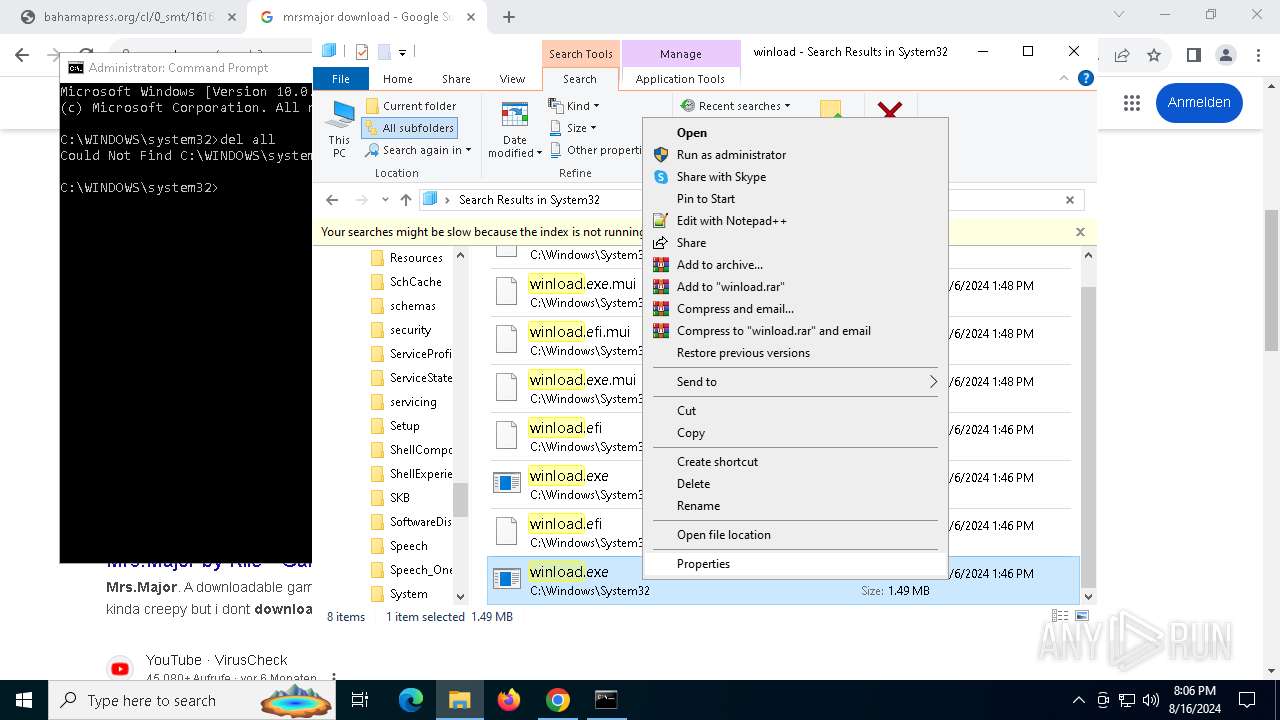Select Current folder search location
The width and height of the screenshot is (1280, 720).
tap(410, 106)
